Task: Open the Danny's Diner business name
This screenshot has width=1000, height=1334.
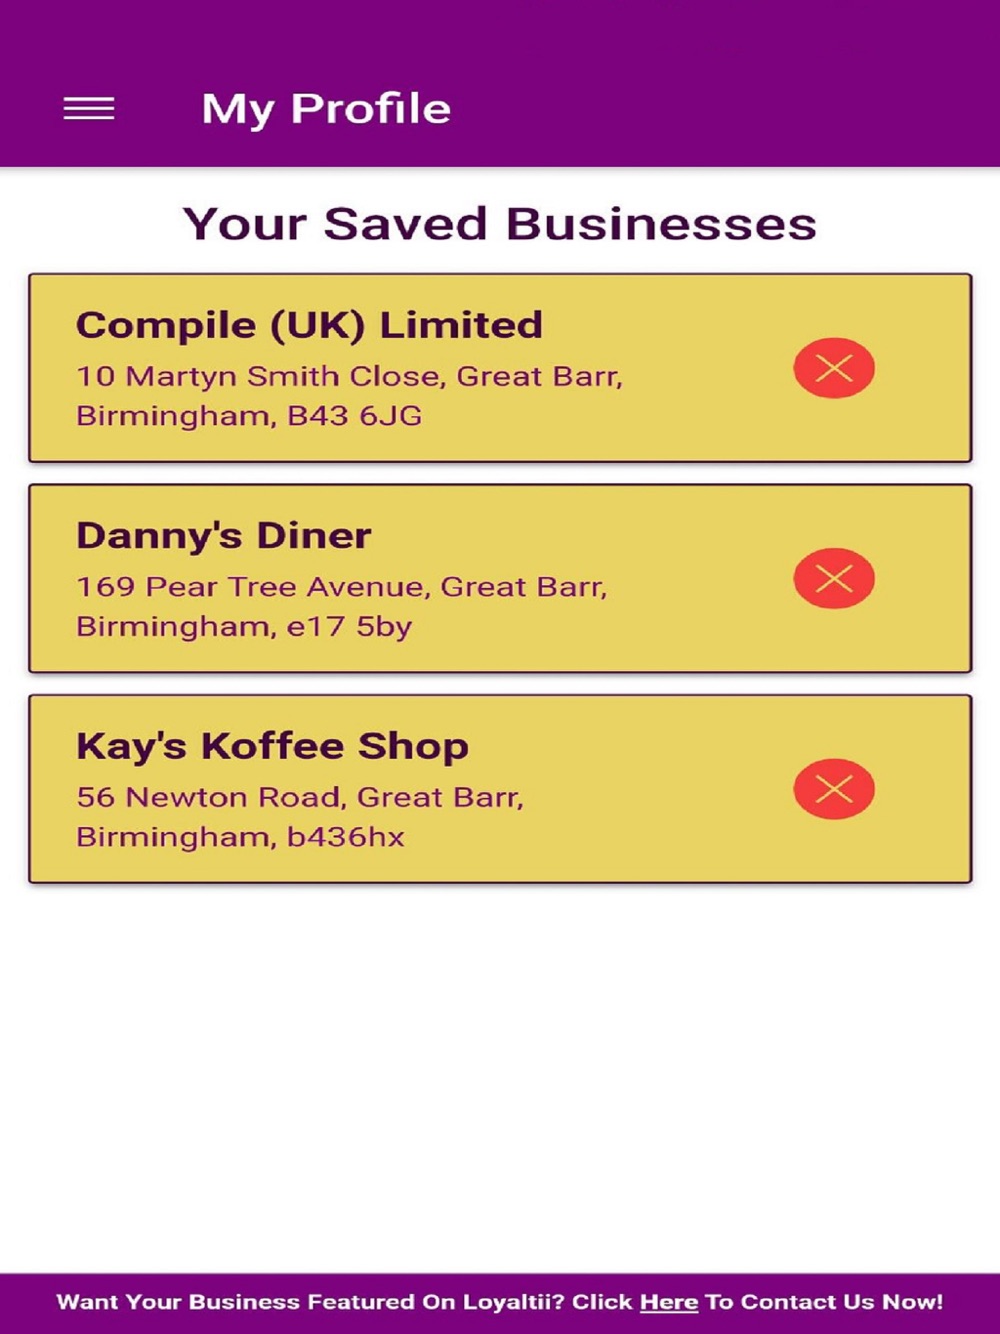Action: point(224,536)
